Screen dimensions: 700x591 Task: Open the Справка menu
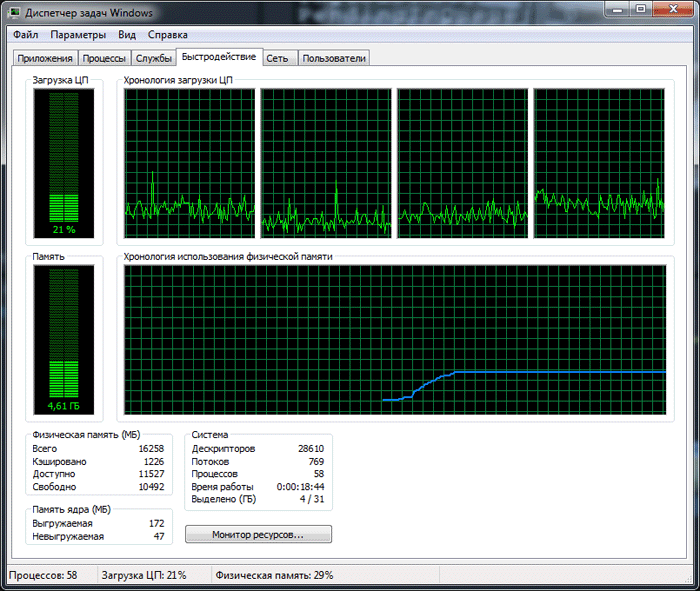click(x=167, y=35)
